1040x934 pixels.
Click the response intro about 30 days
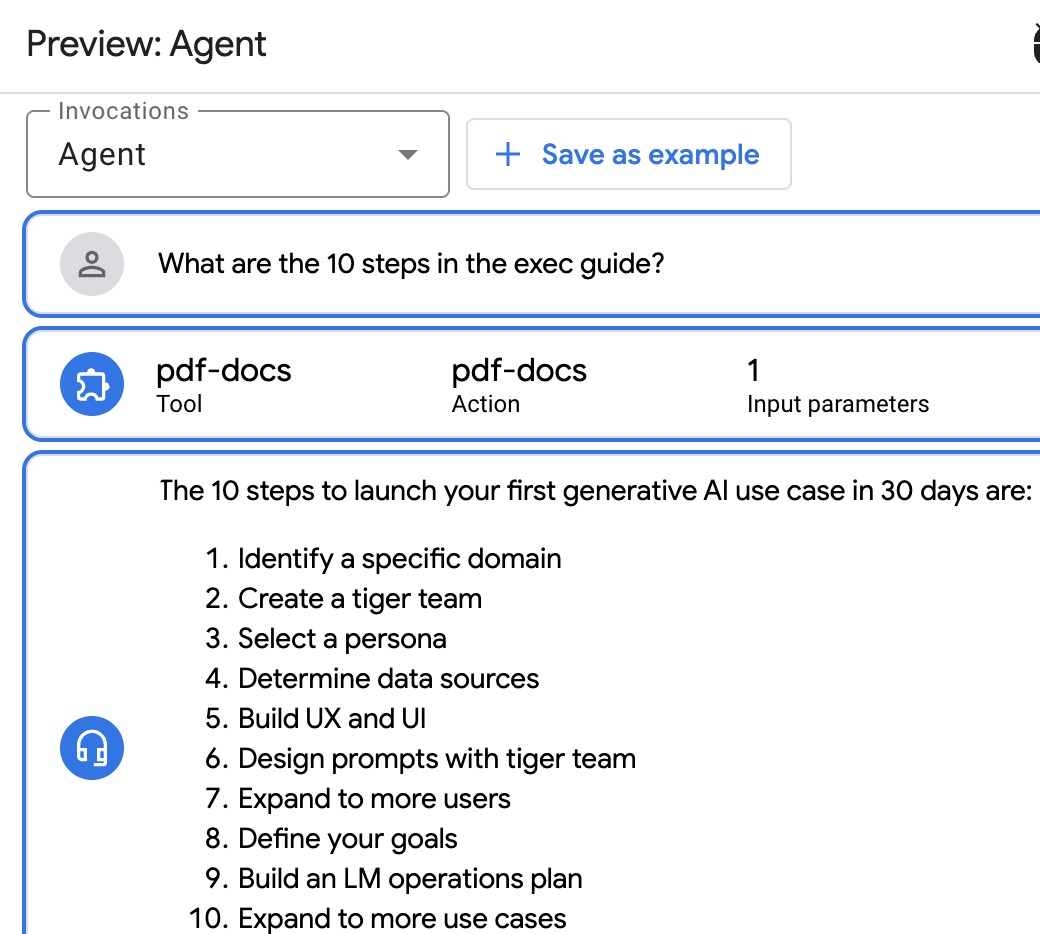point(595,491)
